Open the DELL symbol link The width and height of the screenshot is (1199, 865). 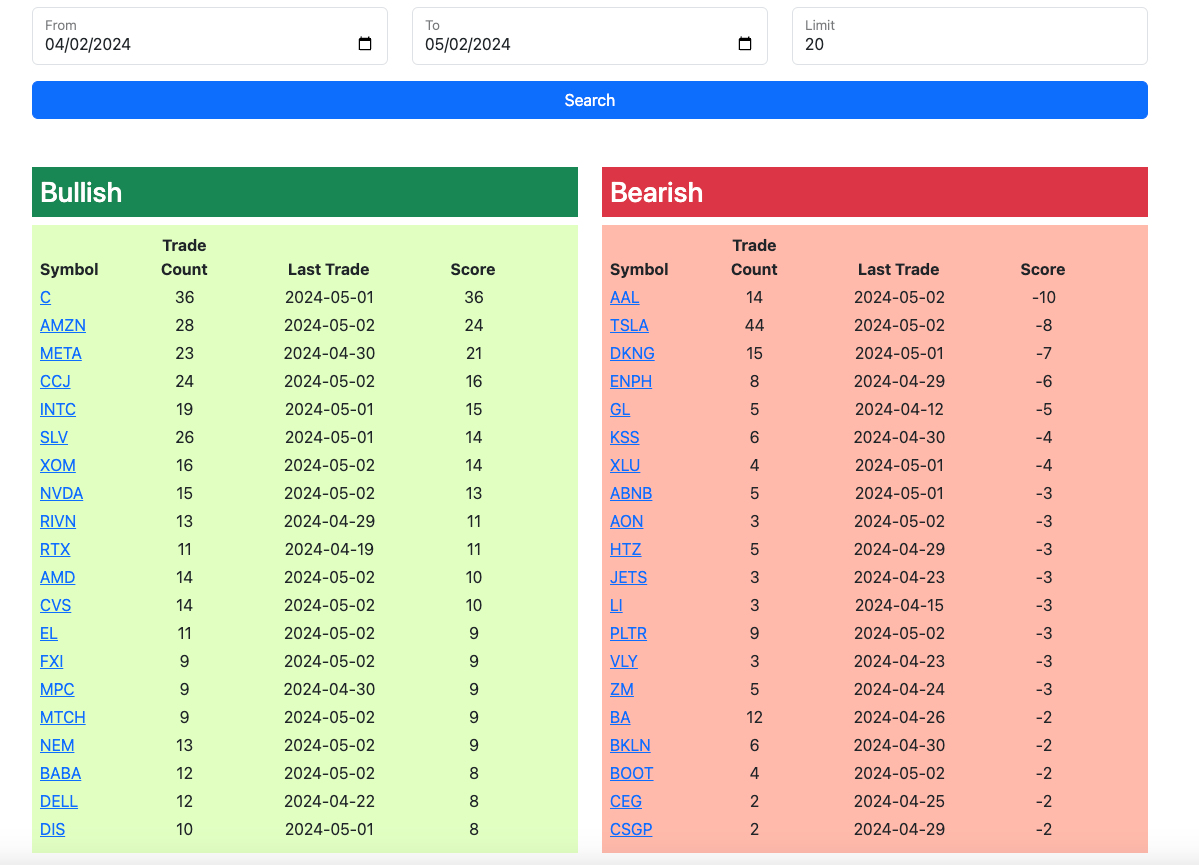pyautogui.click(x=59, y=802)
